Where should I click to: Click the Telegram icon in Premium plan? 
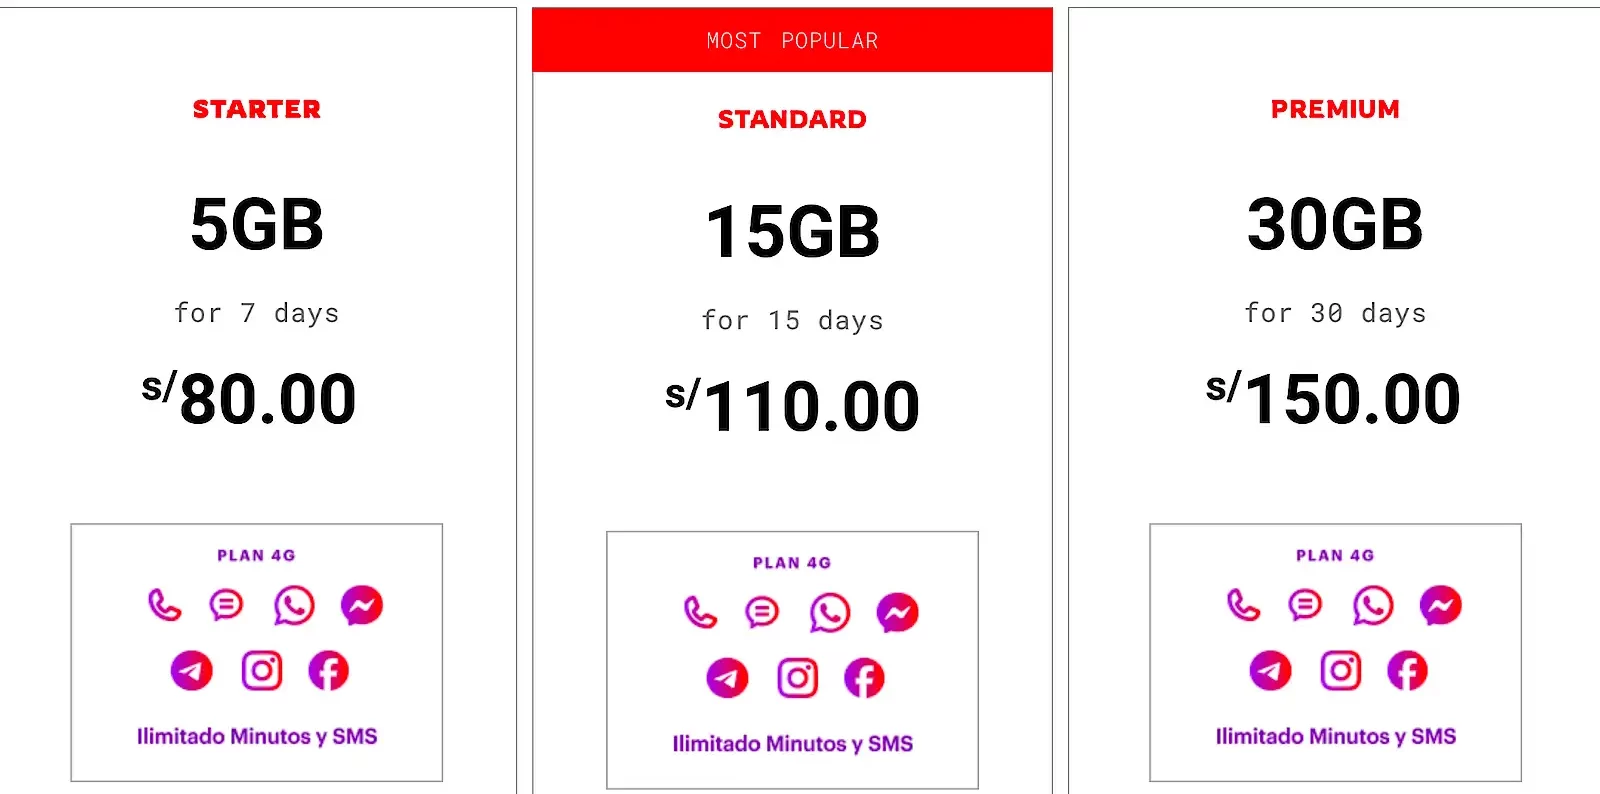[1271, 671]
